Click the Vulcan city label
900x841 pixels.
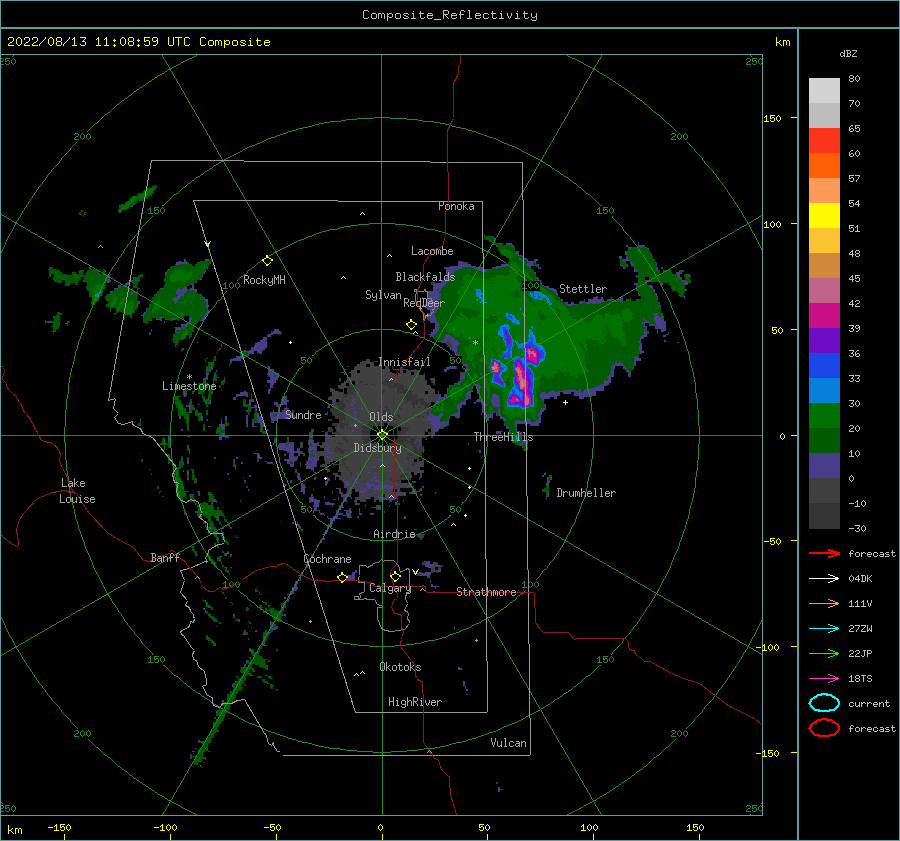pos(509,743)
